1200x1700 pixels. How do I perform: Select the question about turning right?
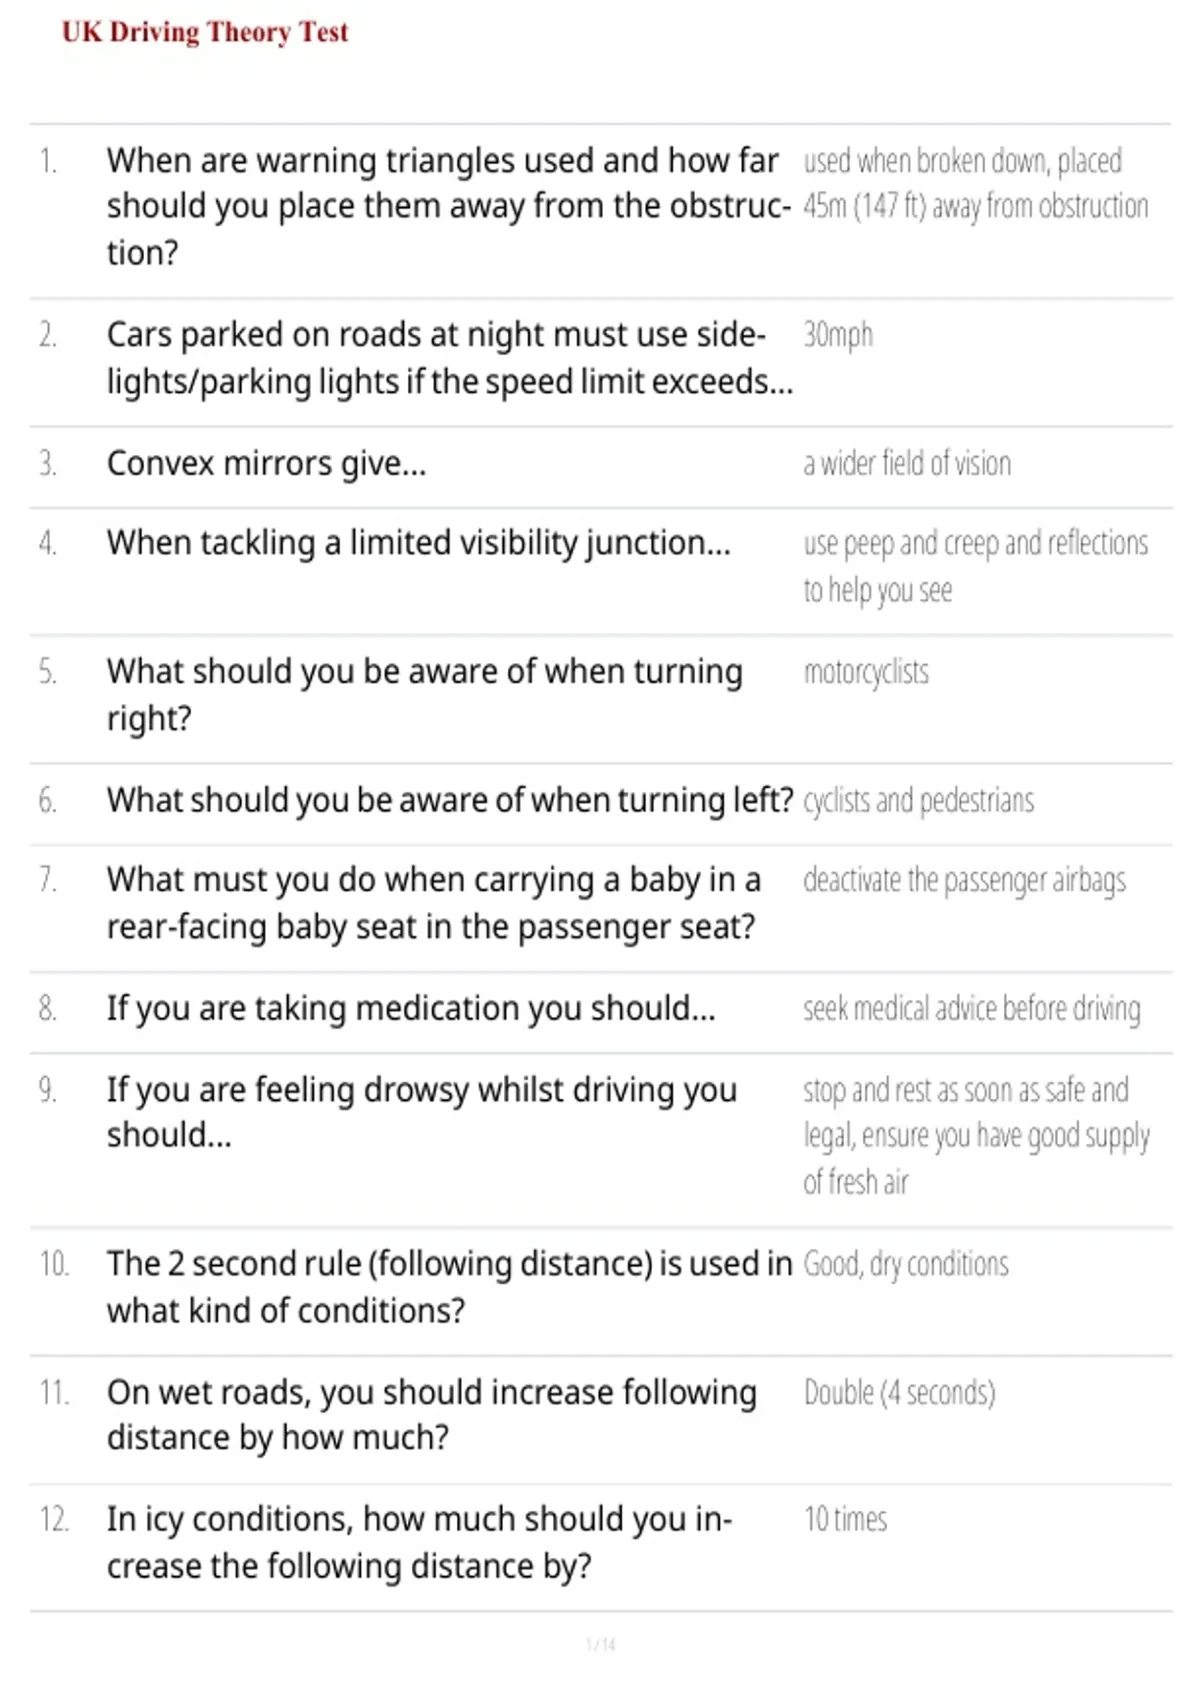(x=424, y=694)
